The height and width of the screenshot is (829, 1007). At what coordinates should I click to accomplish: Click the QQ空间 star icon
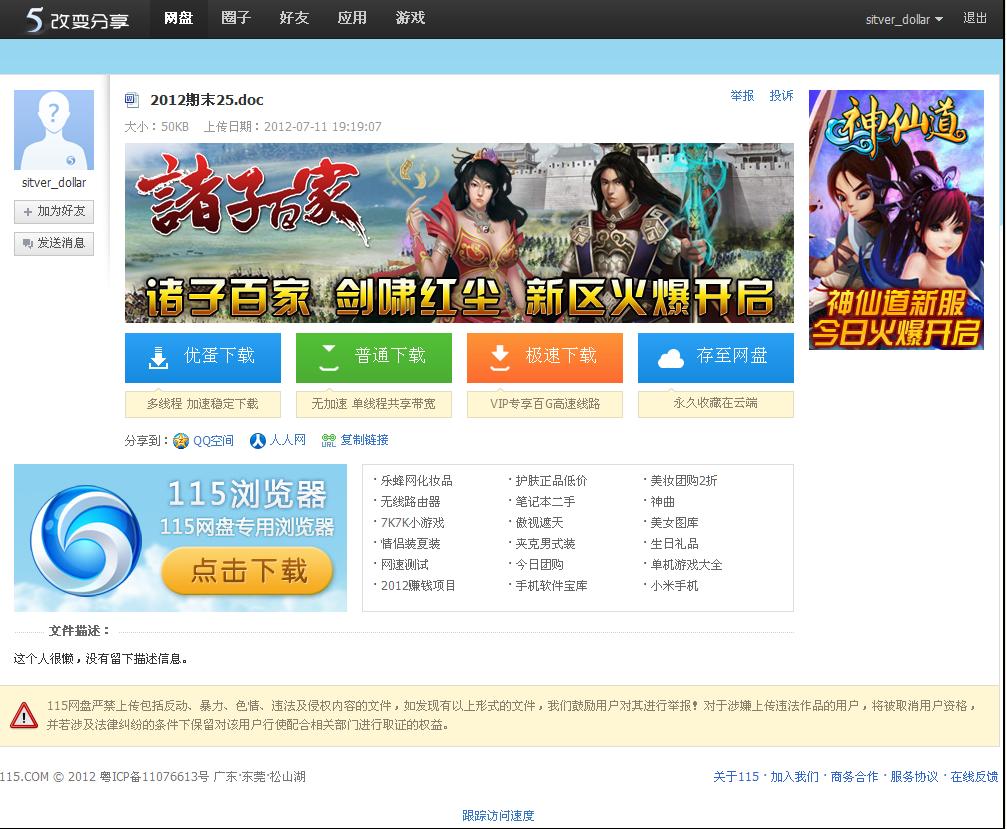click(x=181, y=441)
